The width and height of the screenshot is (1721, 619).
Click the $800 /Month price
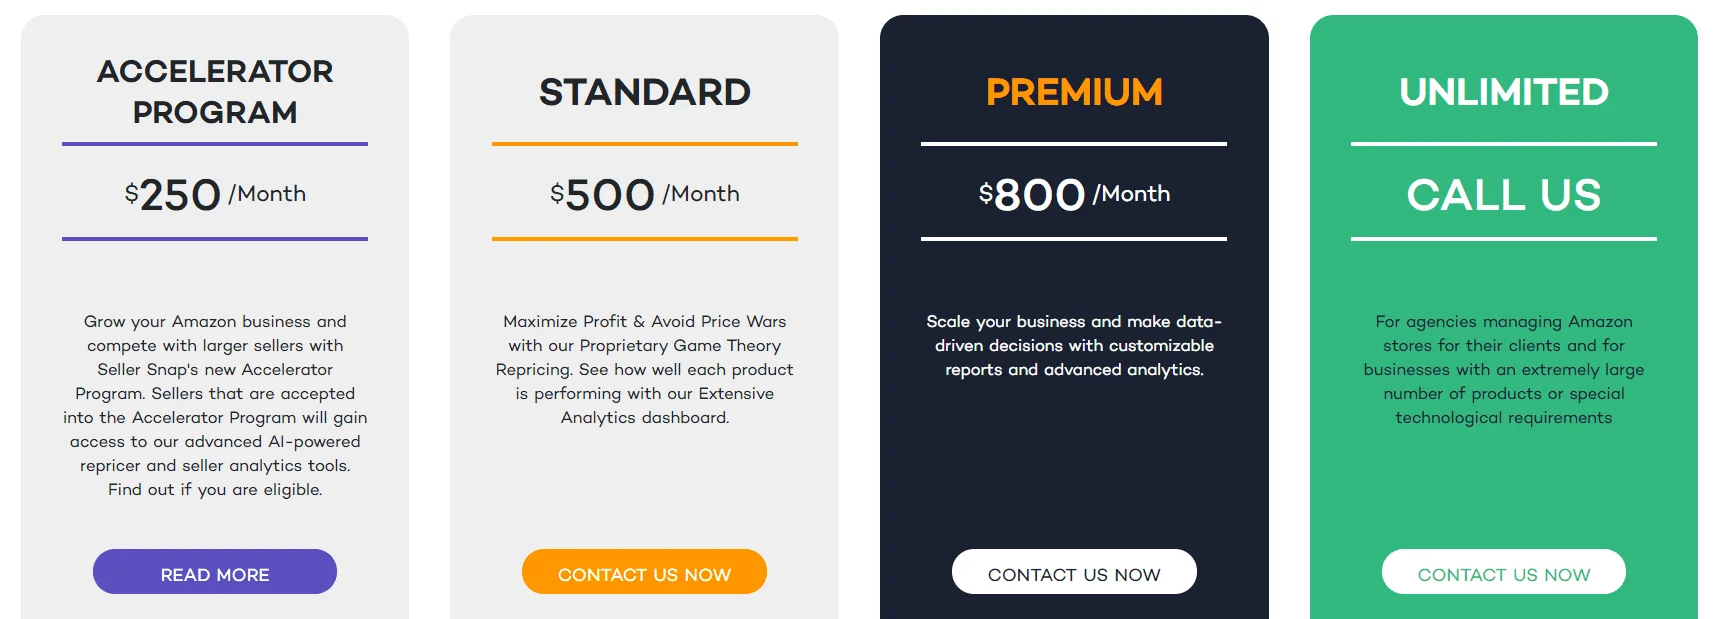pyautogui.click(x=1074, y=194)
